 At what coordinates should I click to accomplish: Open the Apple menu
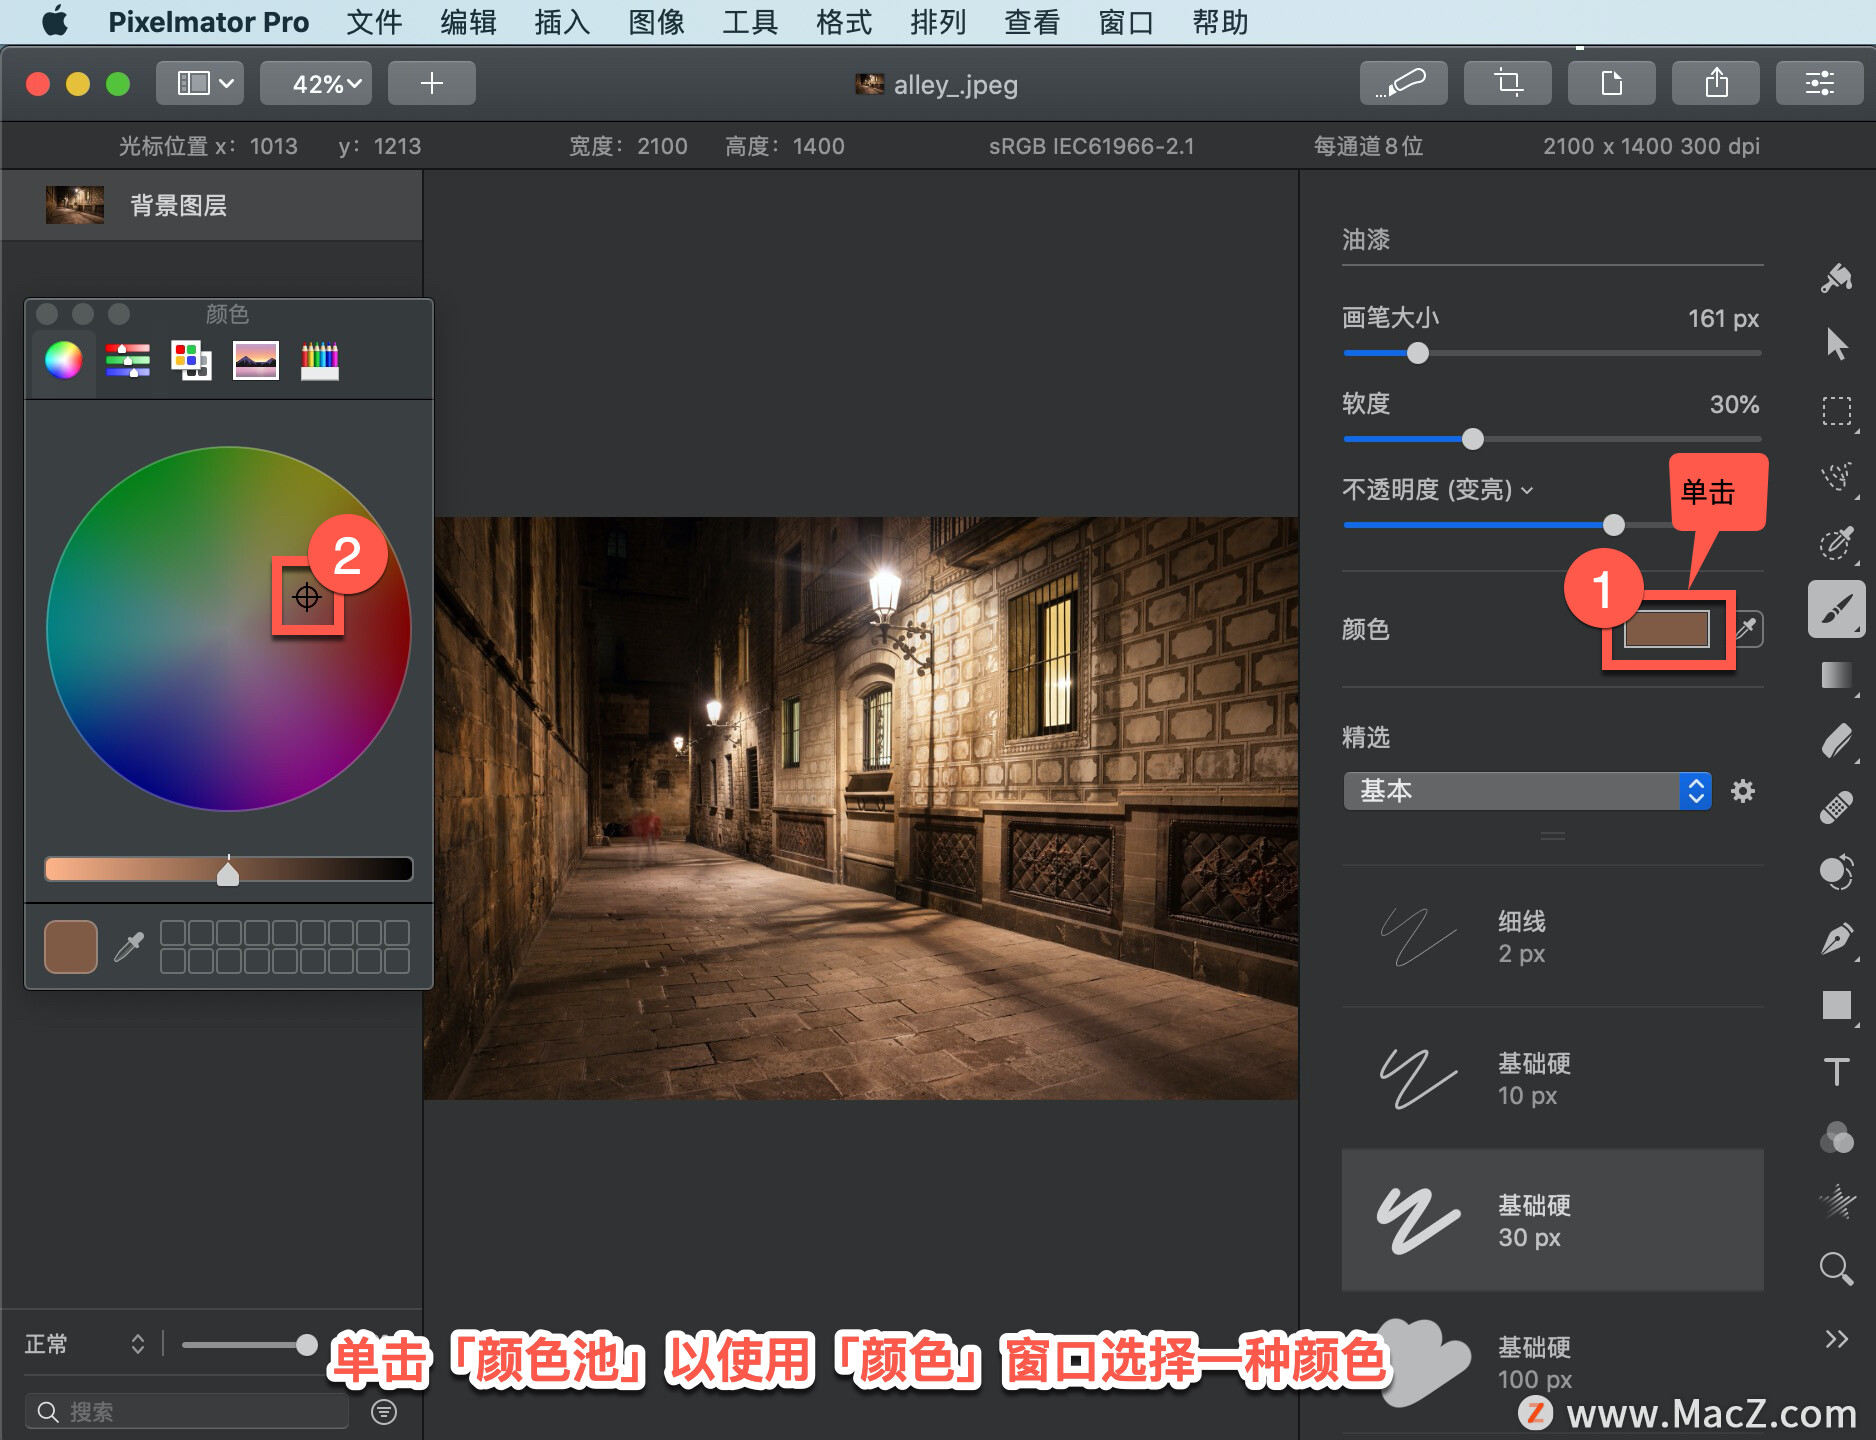pos(55,21)
